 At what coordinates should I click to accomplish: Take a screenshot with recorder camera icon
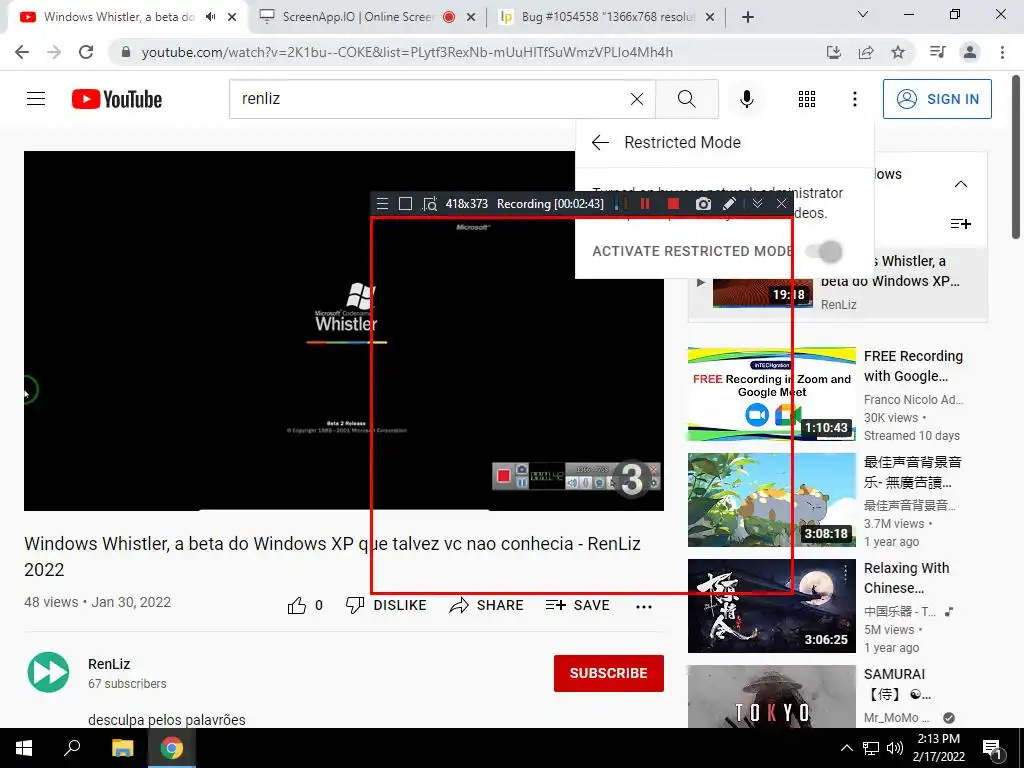tap(703, 204)
